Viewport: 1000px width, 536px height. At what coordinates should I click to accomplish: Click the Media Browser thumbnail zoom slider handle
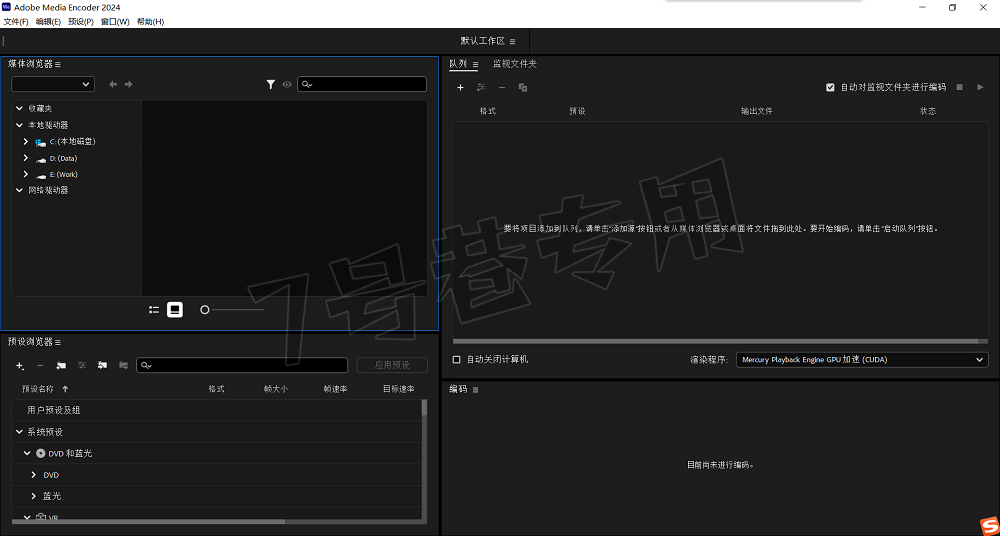click(205, 309)
